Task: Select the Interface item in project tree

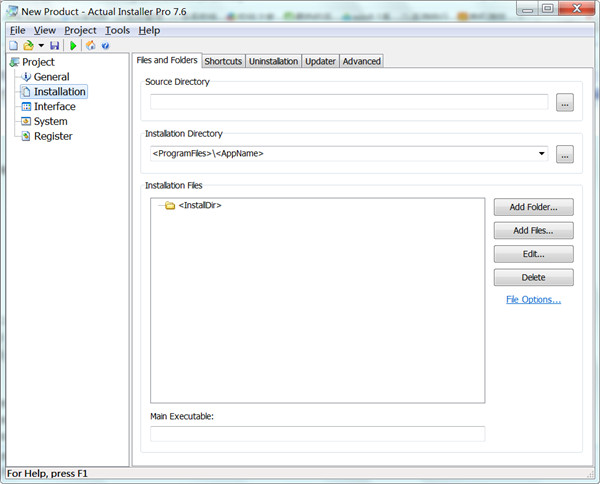Action: (54, 107)
